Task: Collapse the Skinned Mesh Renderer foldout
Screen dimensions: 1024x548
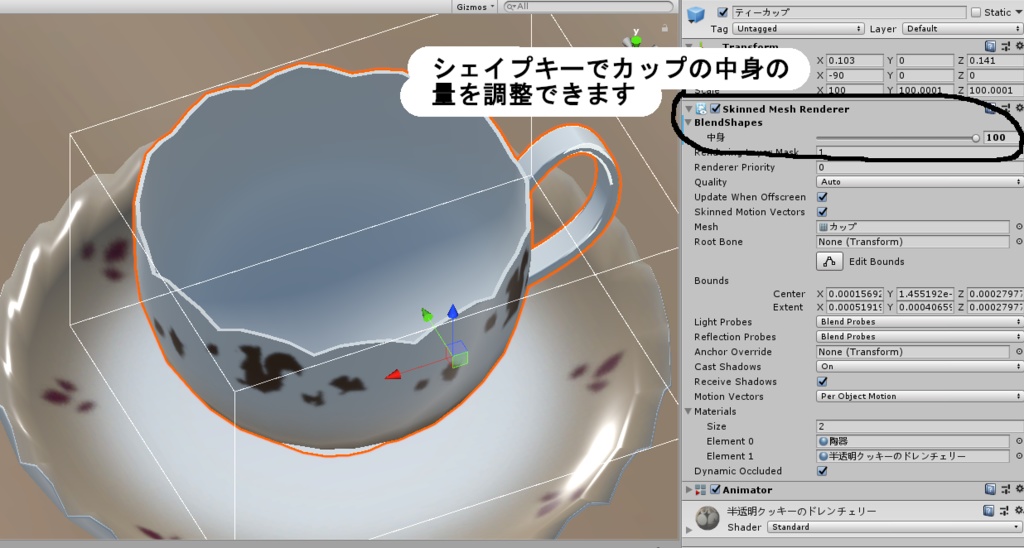Action: coord(688,109)
